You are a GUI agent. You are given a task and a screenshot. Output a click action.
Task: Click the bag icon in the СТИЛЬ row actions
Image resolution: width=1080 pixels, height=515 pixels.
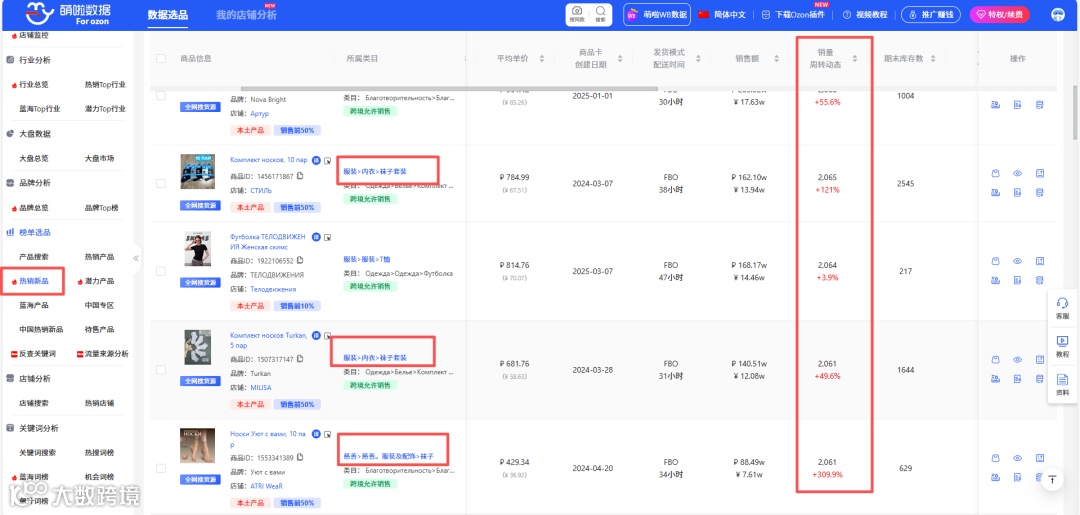coord(995,174)
